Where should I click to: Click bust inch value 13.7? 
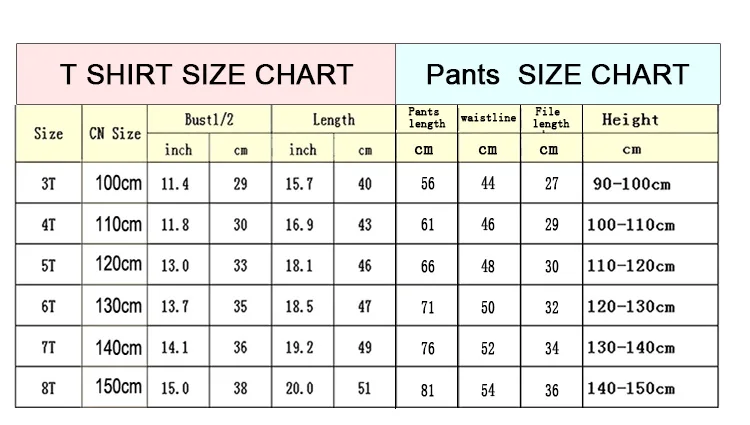tap(175, 306)
